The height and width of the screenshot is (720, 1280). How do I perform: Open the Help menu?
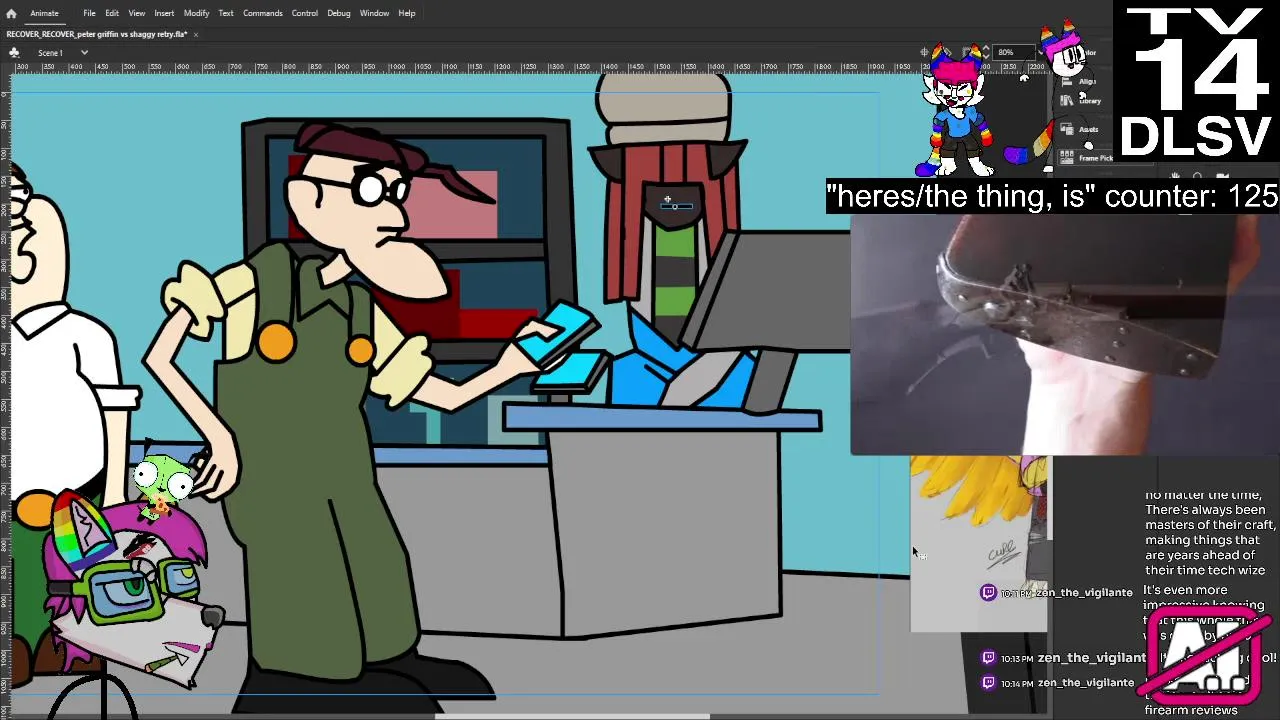click(407, 13)
